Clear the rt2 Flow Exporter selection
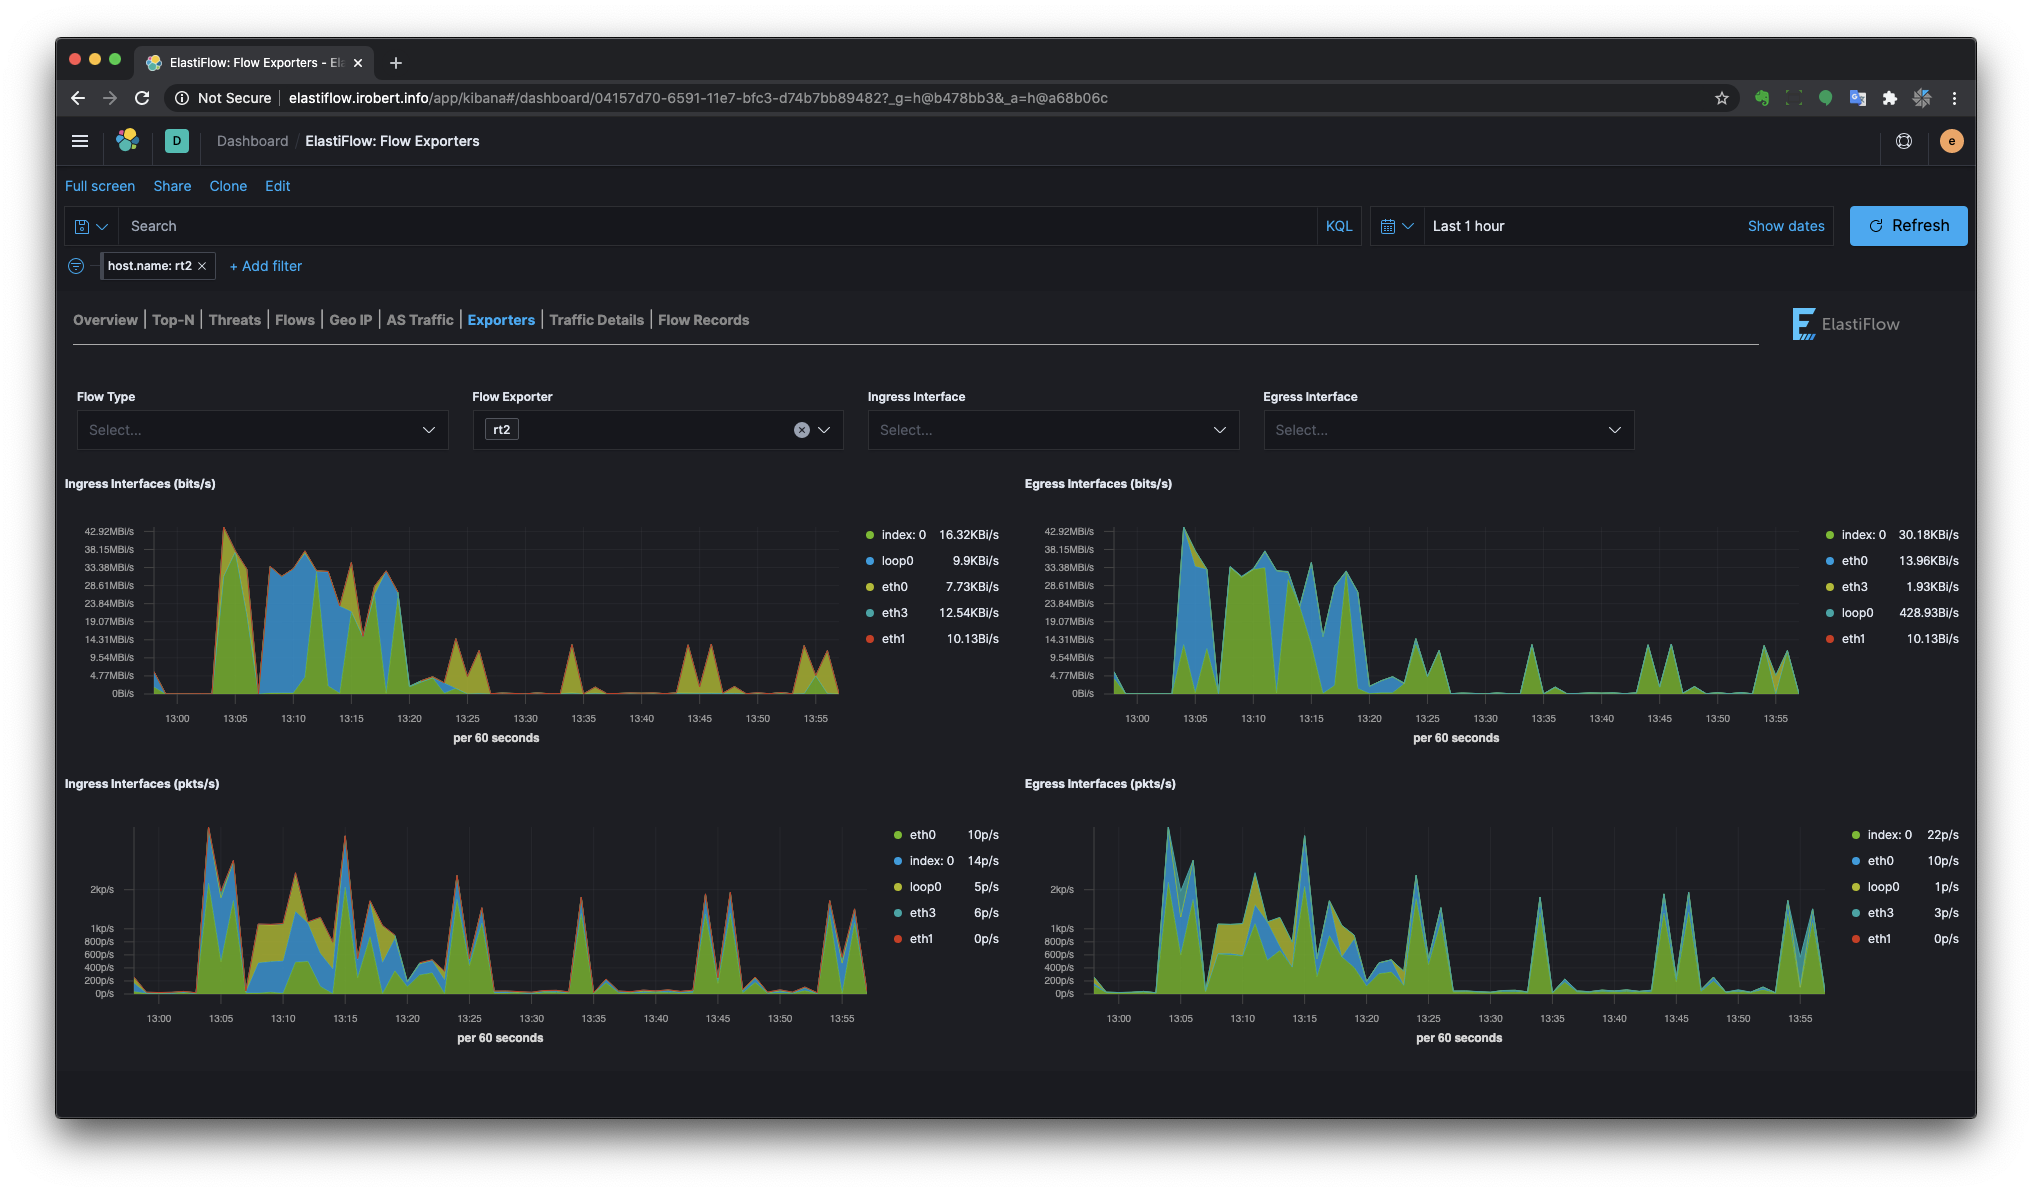This screenshot has width=2032, height=1192. click(x=801, y=430)
